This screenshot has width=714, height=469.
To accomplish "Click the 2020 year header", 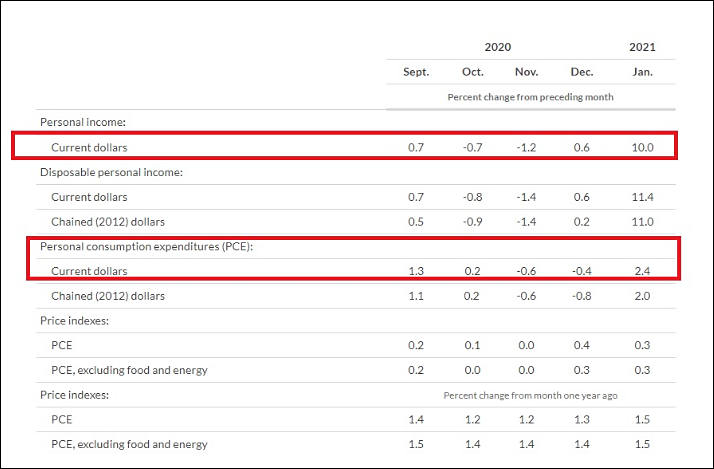I will point(497,47).
